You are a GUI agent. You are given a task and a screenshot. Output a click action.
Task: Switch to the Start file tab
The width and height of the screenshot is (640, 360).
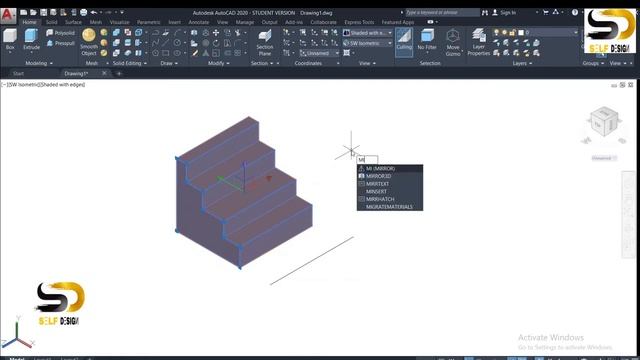[18, 73]
